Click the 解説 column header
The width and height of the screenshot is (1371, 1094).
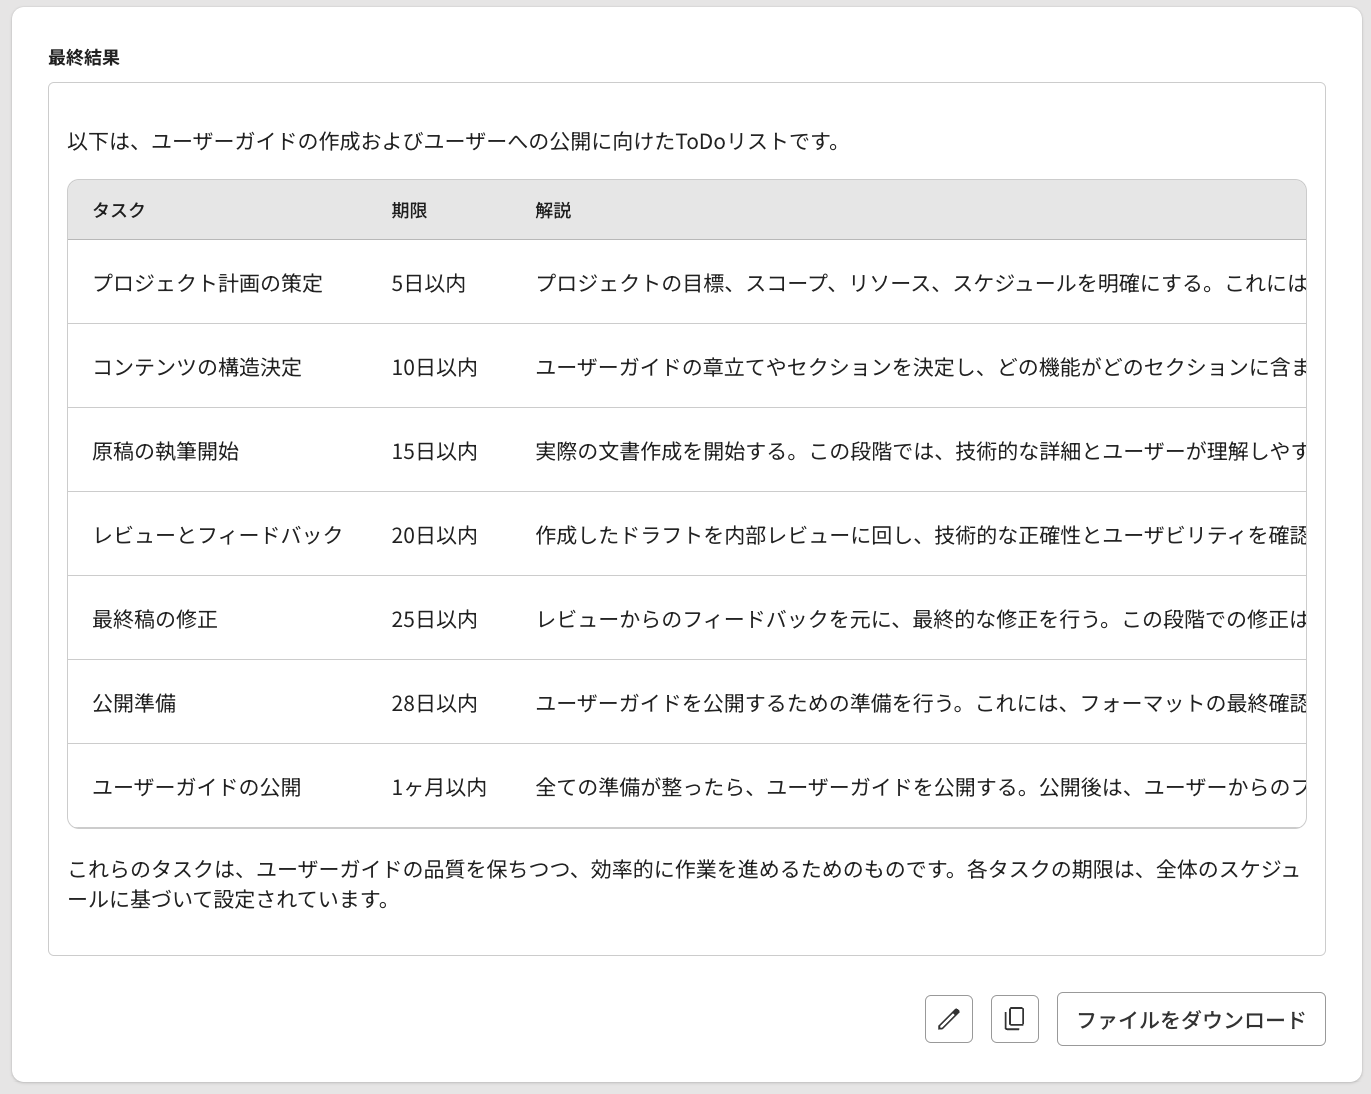[x=553, y=210]
